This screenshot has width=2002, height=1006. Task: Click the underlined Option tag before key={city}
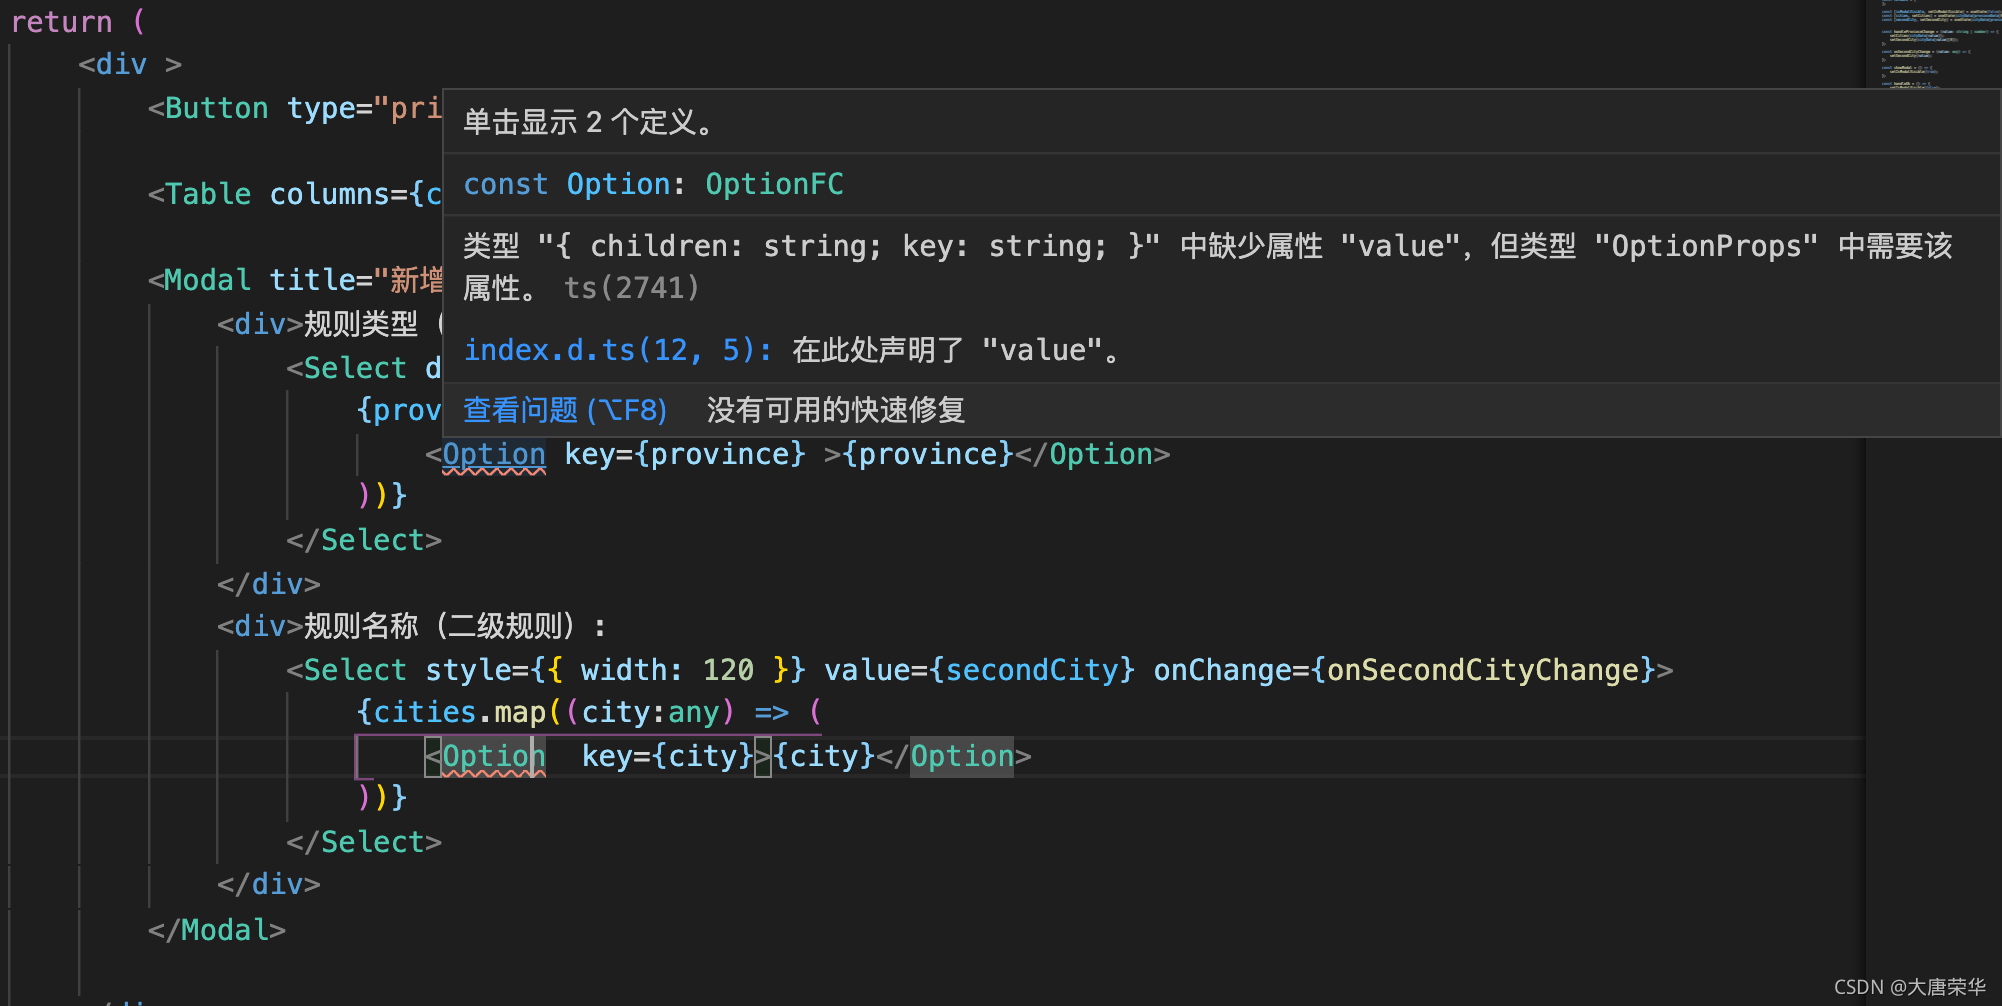coord(494,756)
